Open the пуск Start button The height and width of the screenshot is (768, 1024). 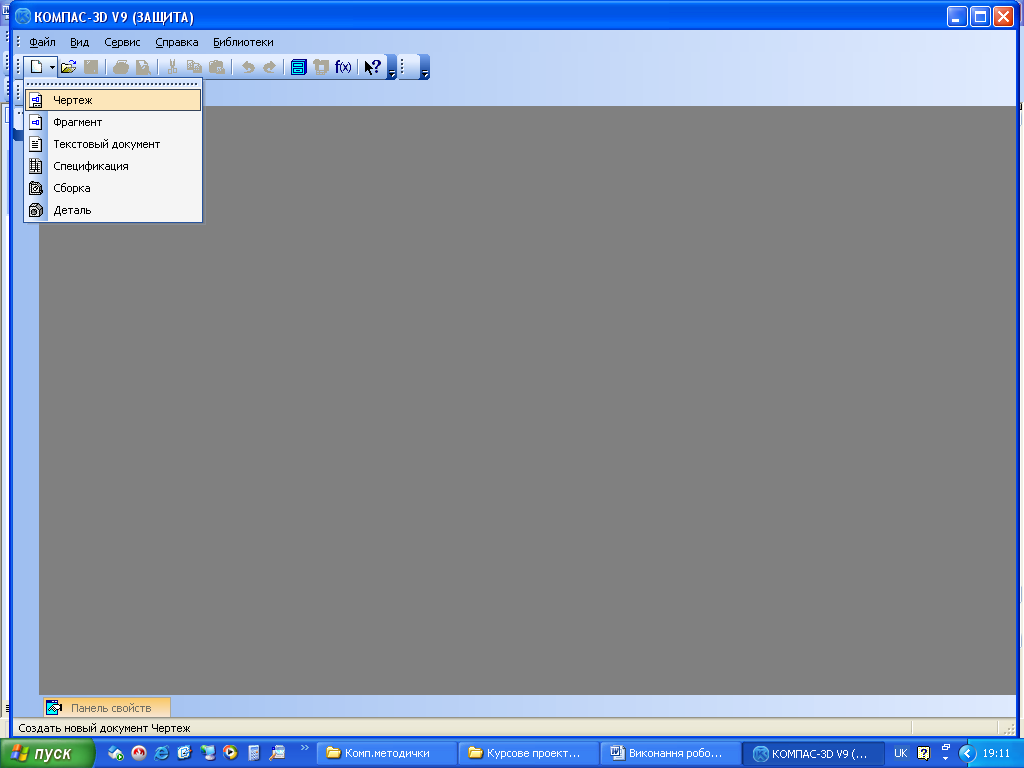click(x=47, y=753)
